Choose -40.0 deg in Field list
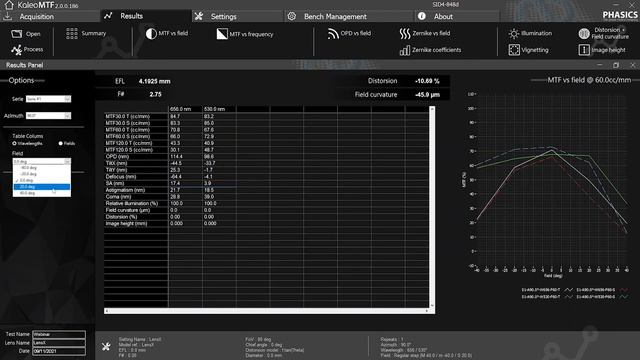640x360 pixels. (42, 168)
